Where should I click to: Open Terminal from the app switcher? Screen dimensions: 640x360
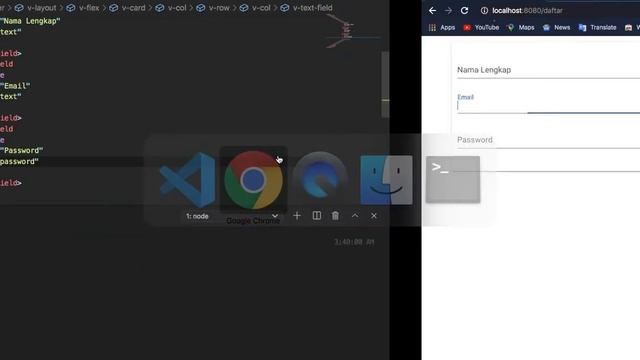click(453, 179)
